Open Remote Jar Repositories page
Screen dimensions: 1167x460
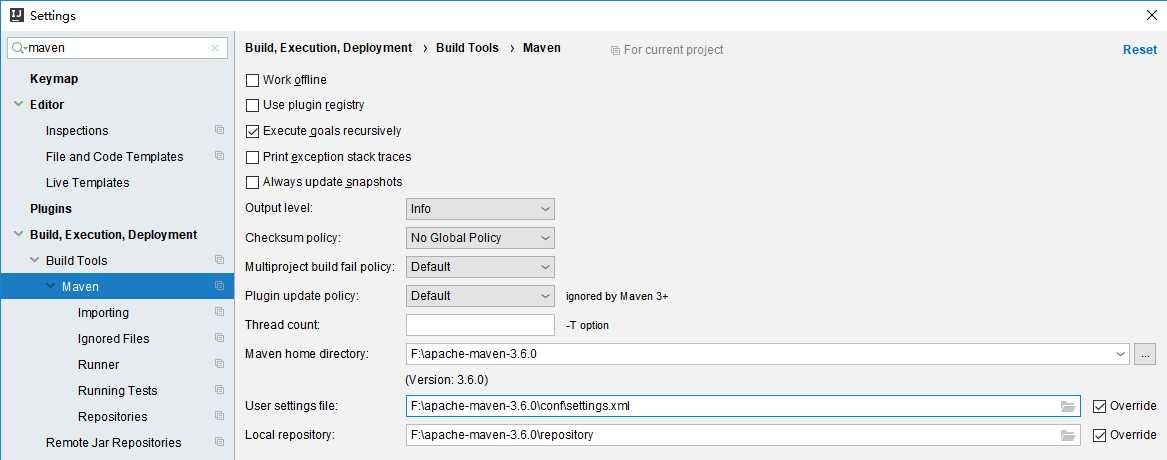click(x=113, y=443)
